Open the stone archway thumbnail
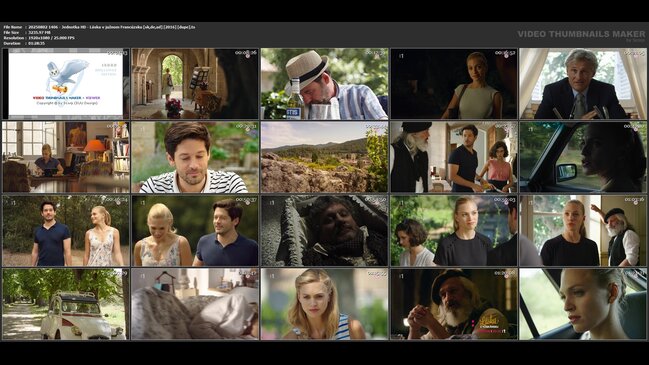Viewport: 649px width, 365px height. point(195,84)
